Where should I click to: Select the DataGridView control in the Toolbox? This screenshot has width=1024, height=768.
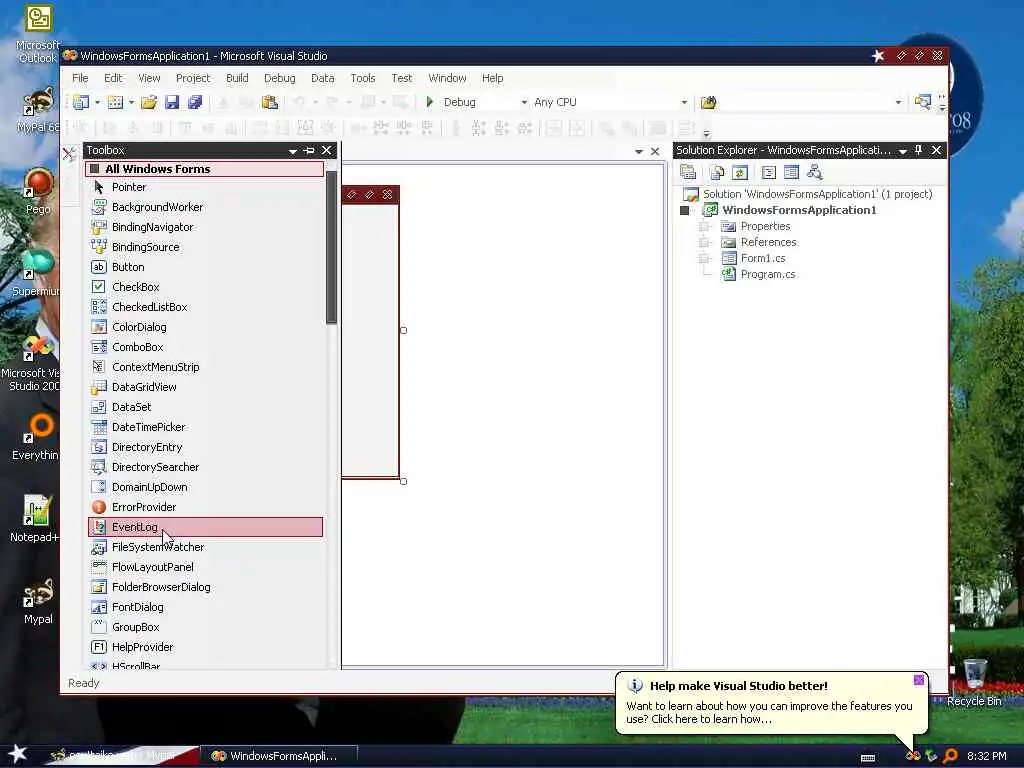tap(205, 387)
